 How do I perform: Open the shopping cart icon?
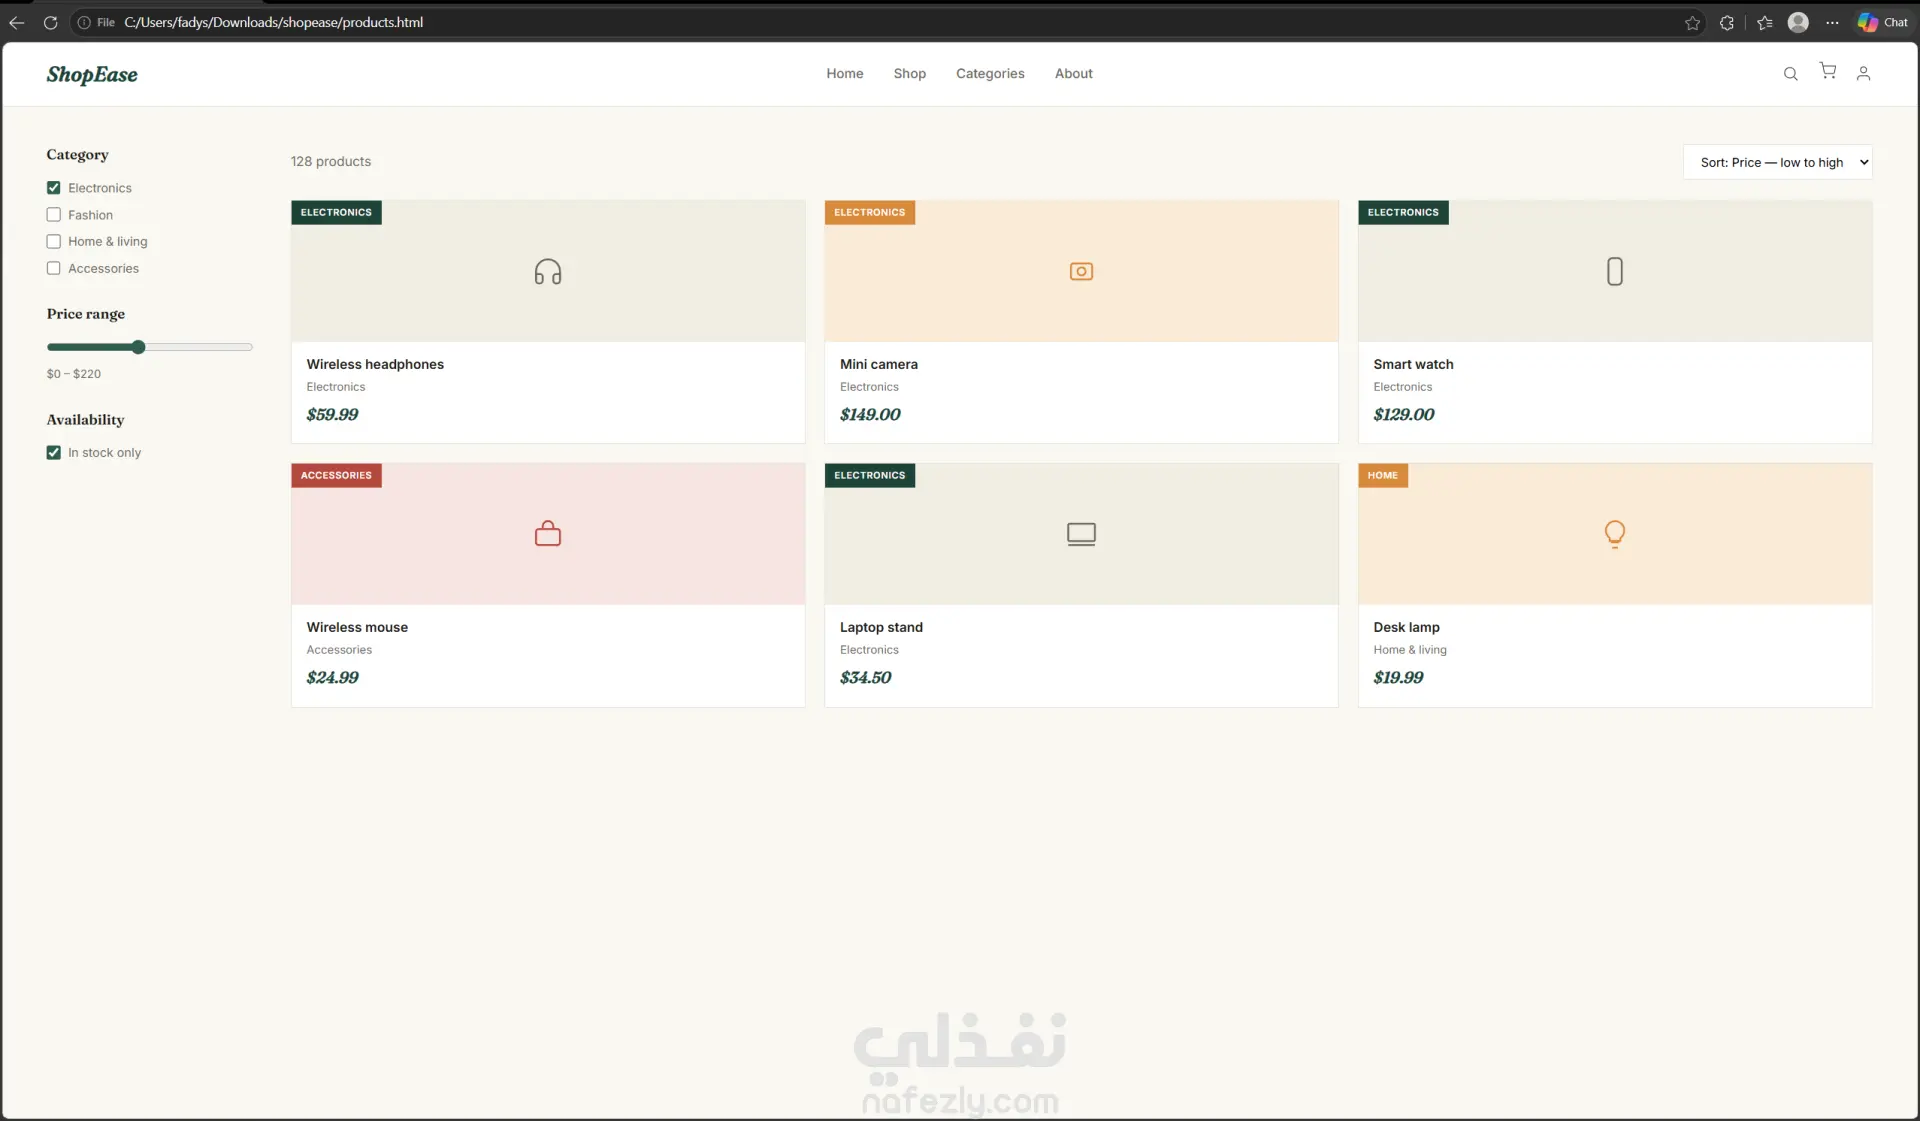(x=1828, y=71)
